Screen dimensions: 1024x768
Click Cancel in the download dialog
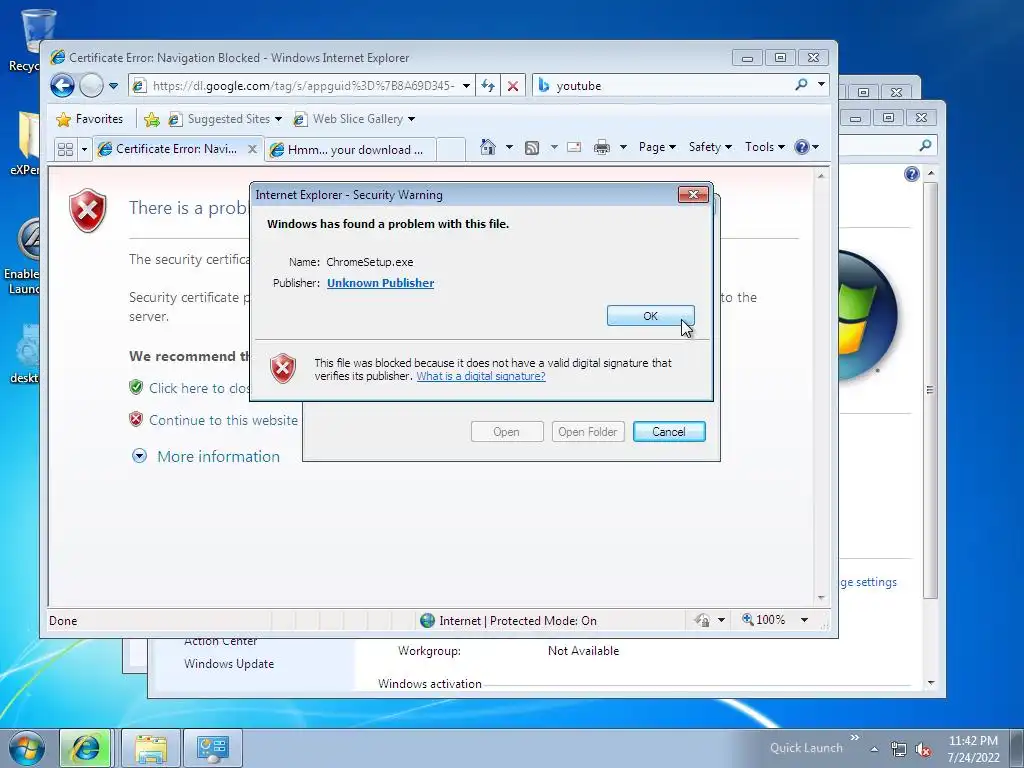[x=669, y=432]
